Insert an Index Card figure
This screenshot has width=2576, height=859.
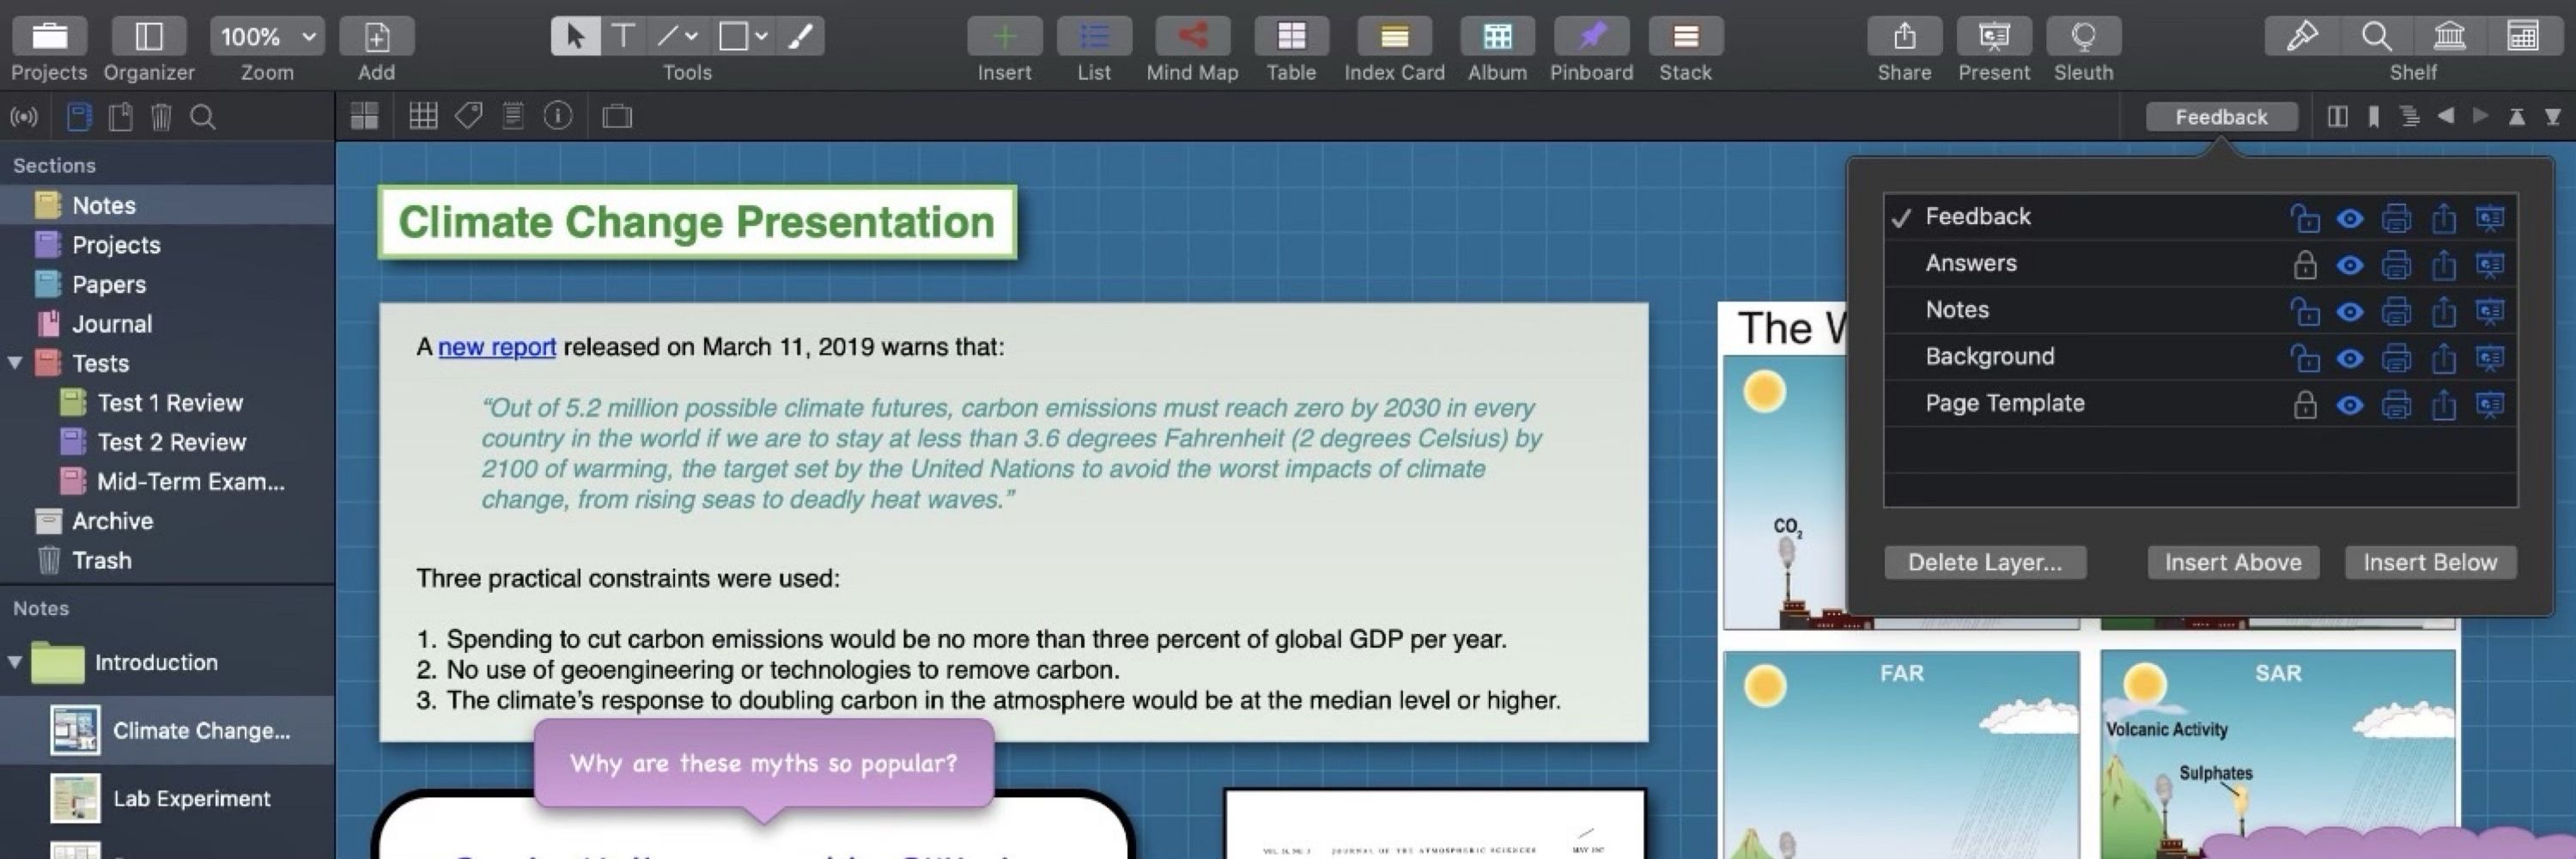[x=1394, y=37]
